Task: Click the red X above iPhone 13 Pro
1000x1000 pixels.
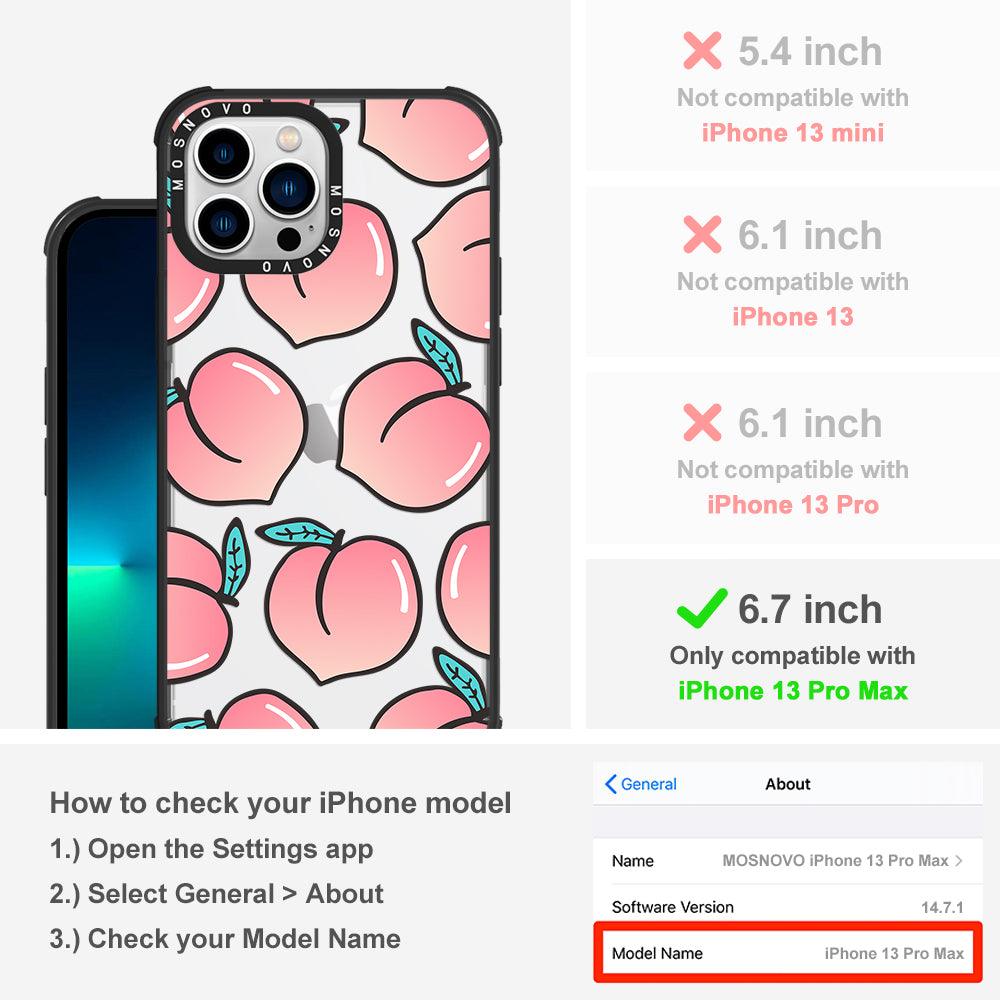Action: [x=702, y=422]
